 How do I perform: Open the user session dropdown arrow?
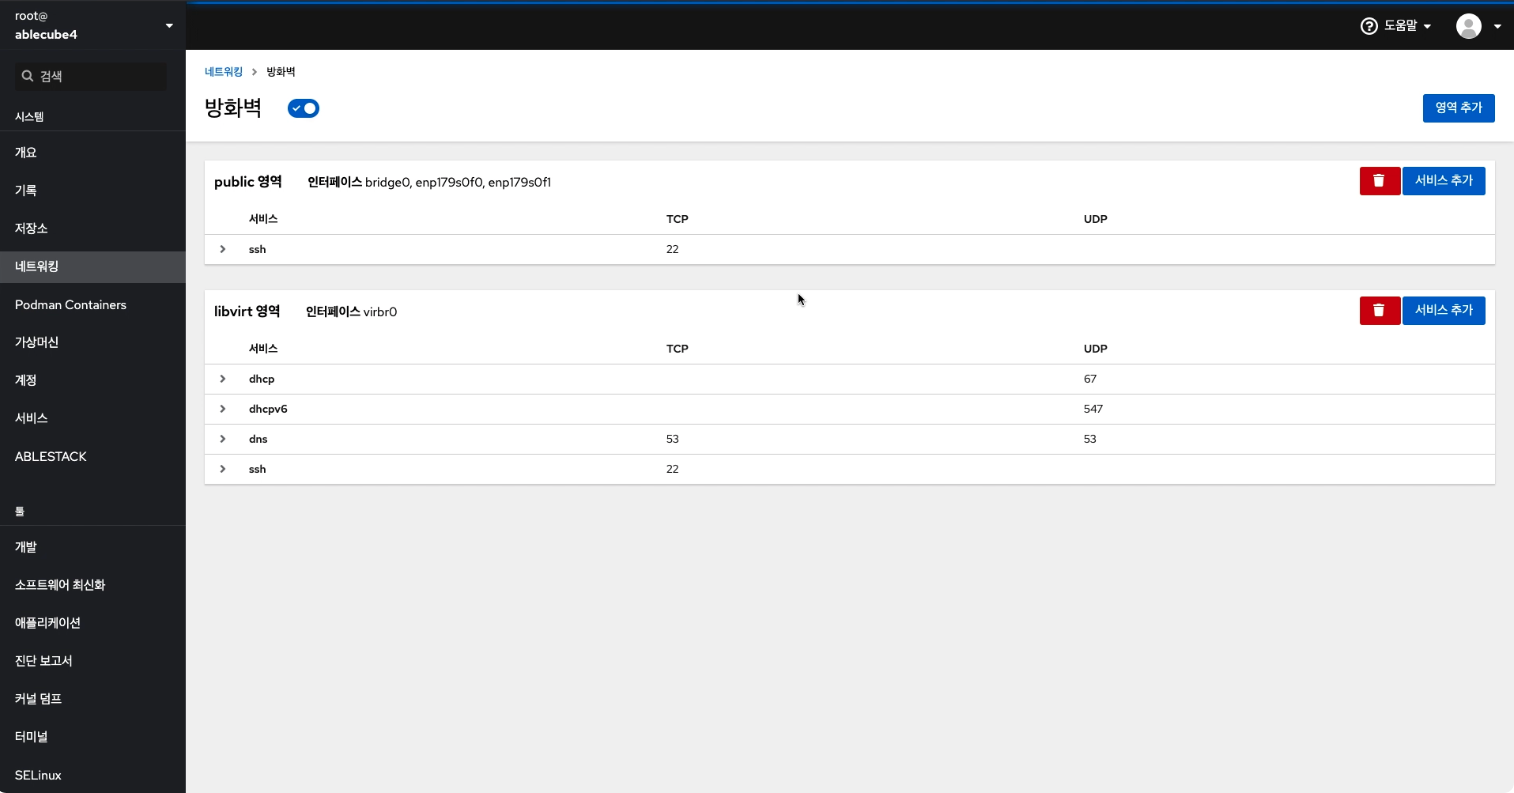click(x=1497, y=26)
